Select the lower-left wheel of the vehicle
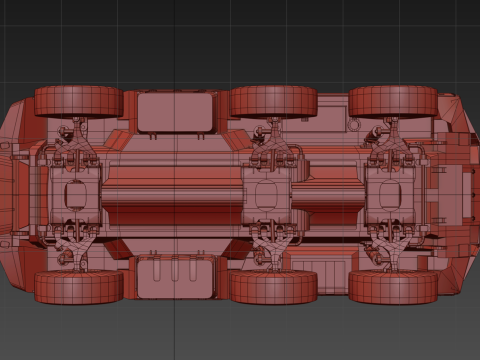This screenshot has width=480, height=360. (x=79, y=287)
